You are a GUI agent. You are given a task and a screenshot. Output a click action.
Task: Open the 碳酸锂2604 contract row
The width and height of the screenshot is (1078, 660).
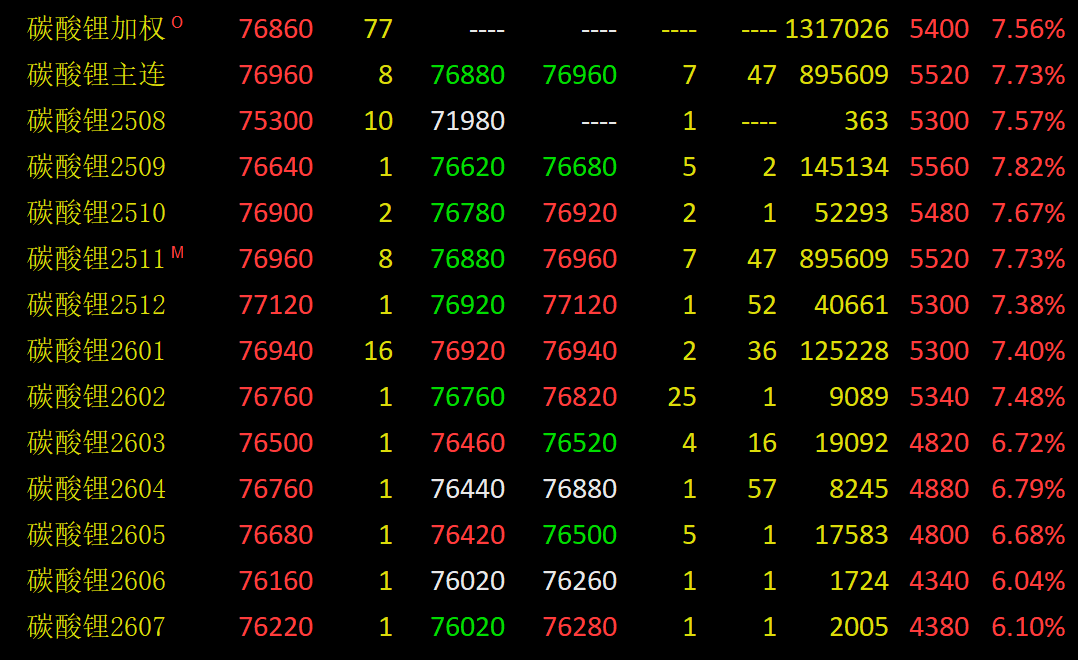click(96, 489)
